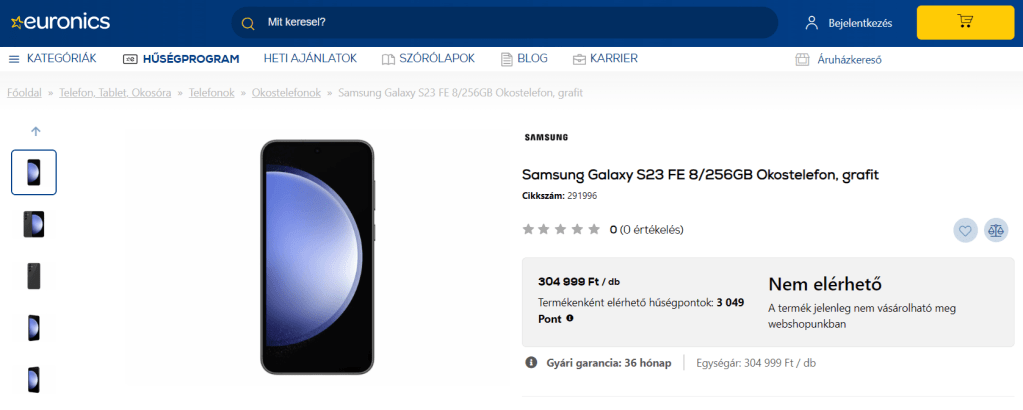Click the Euronics logo
The image size is (1023, 410).
[x=60, y=22]
